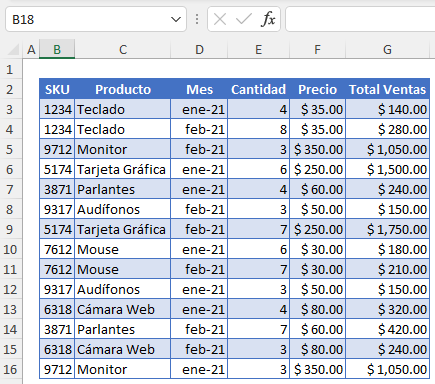This screenshot has height=384, width=435.
Task: Click Monitor cell in row 16
Action: coord(123,369)
